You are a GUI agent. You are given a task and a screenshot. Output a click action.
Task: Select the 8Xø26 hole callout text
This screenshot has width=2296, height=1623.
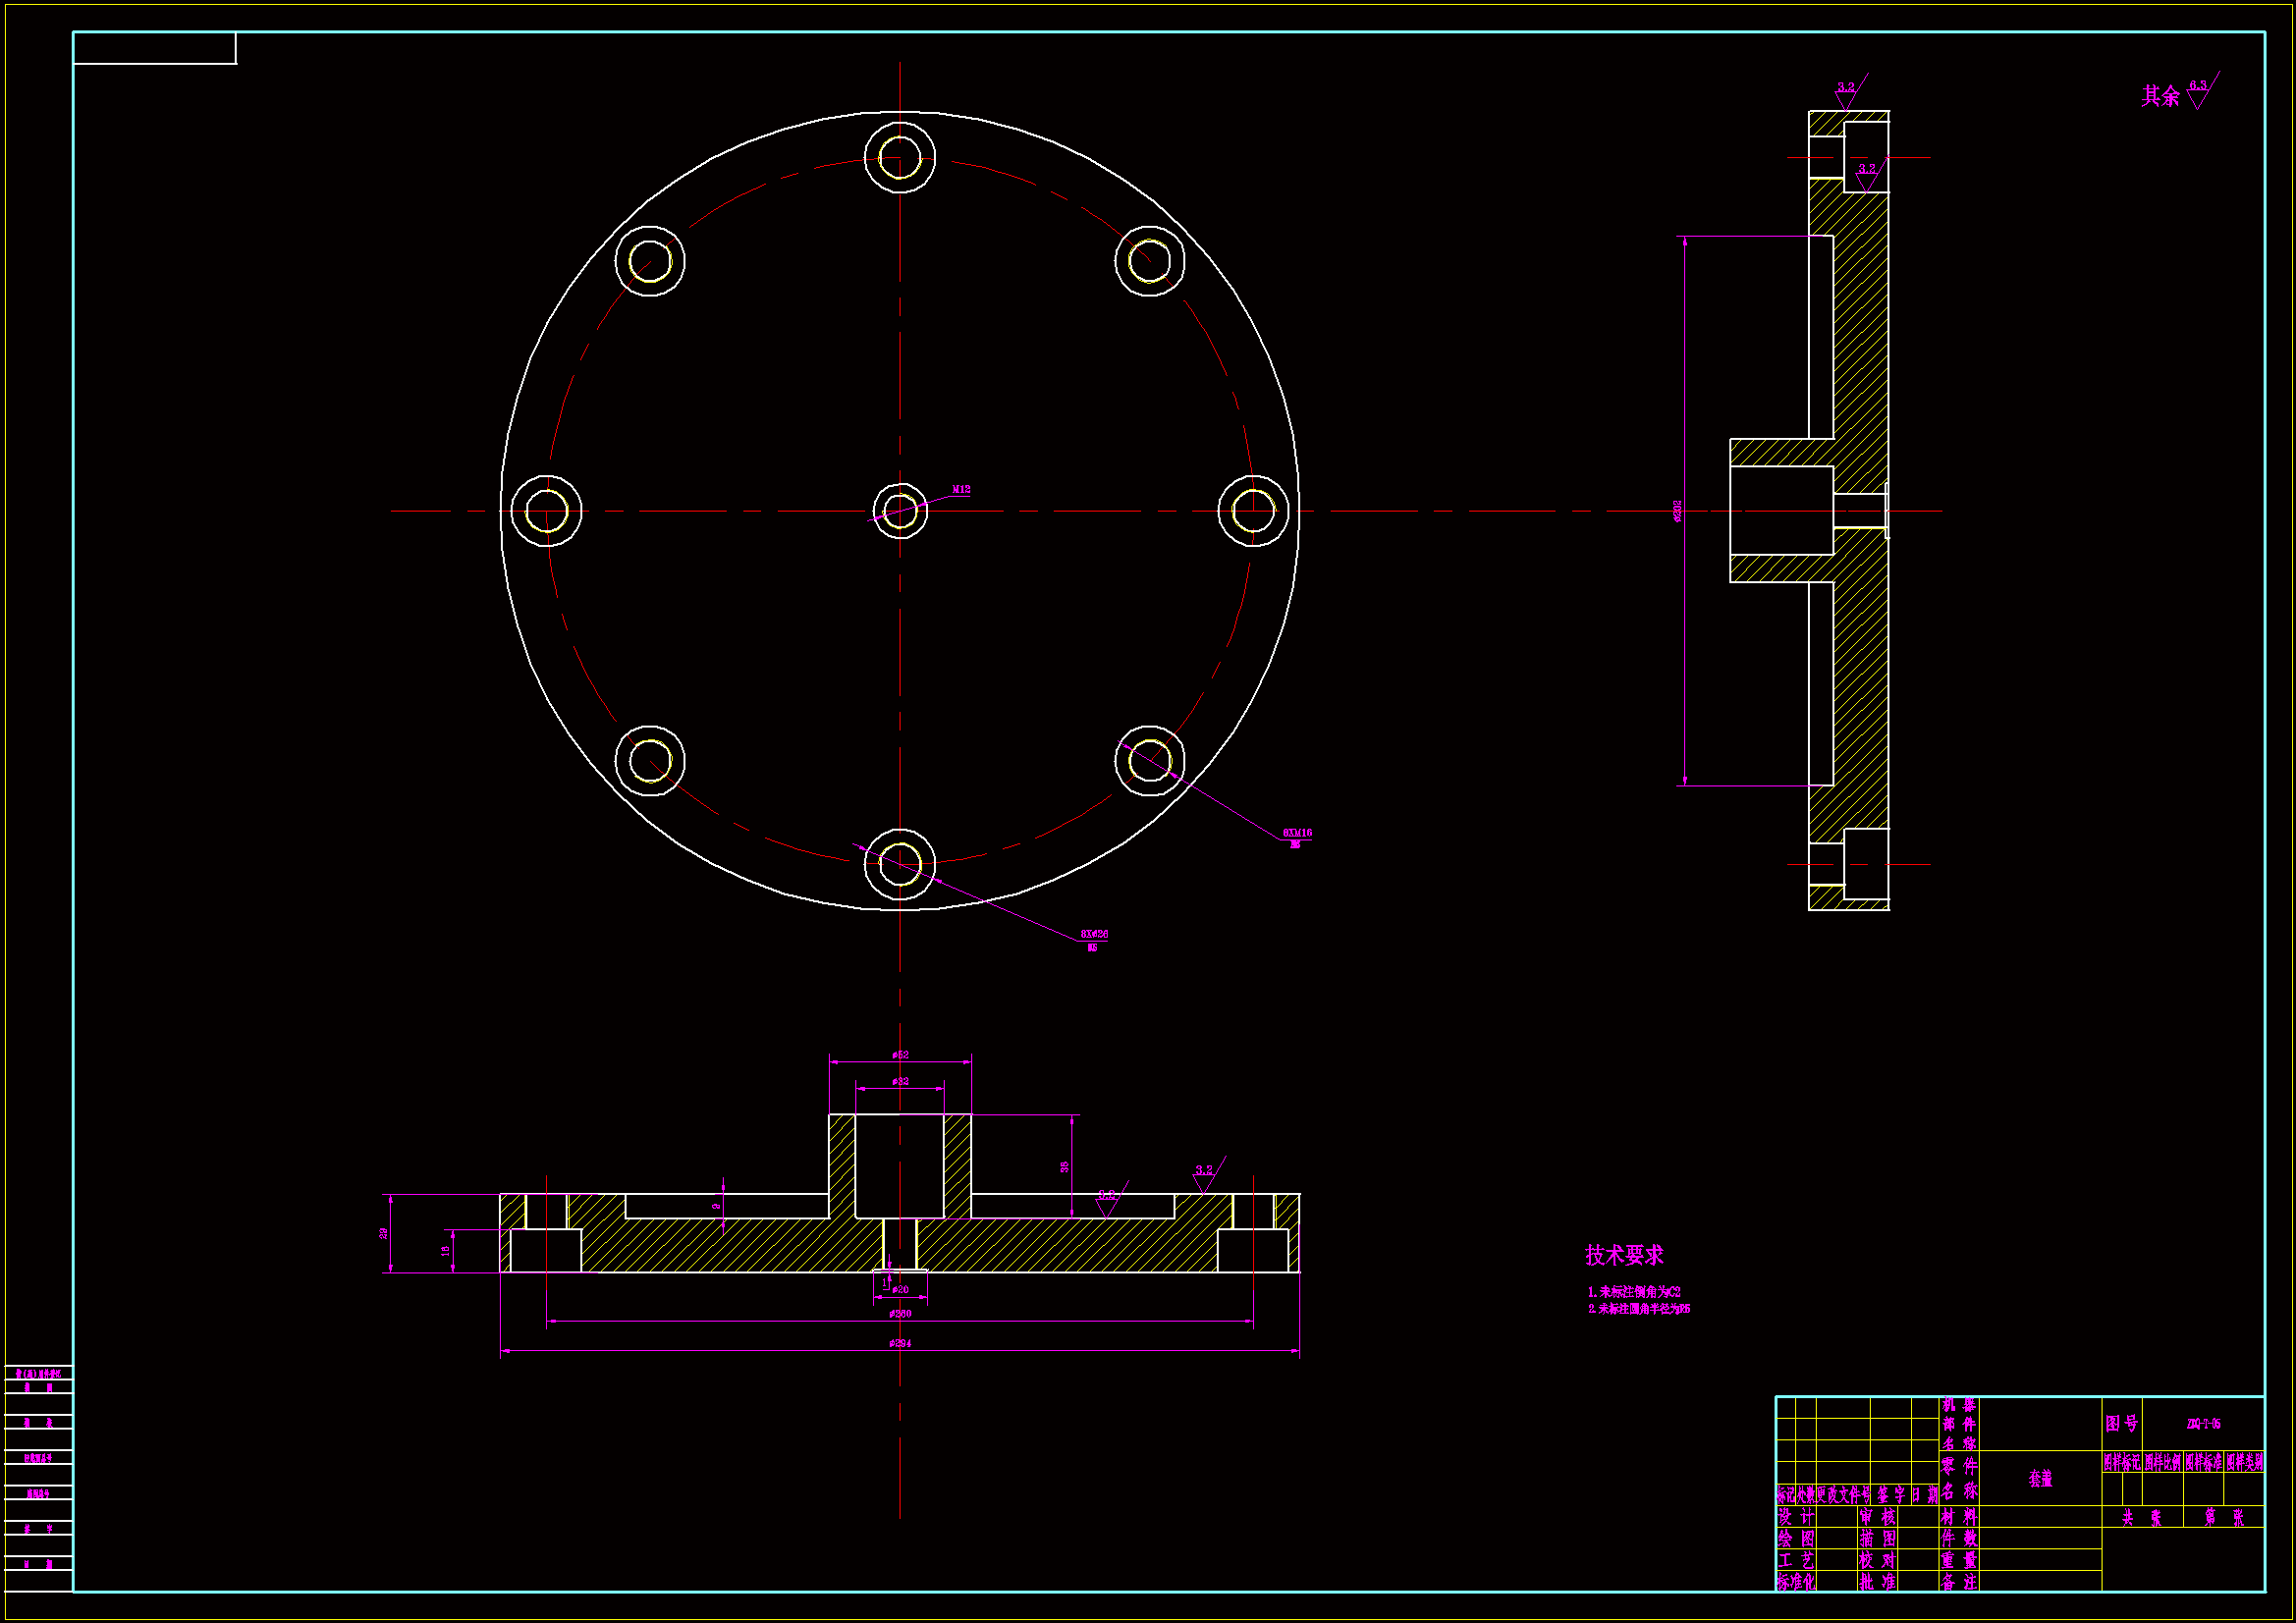coord(1094,934)
